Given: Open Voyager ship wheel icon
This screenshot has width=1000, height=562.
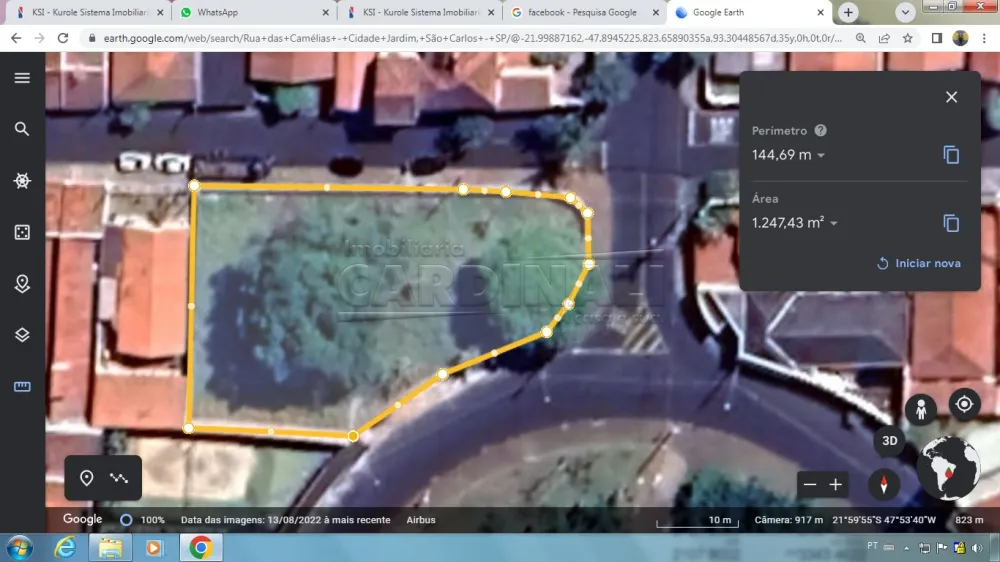Looking at the screenshot, I should coord(22,181).
